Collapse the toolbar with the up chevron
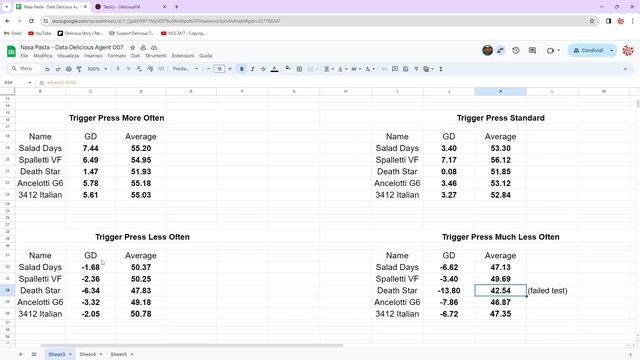 tap(625, 69)
